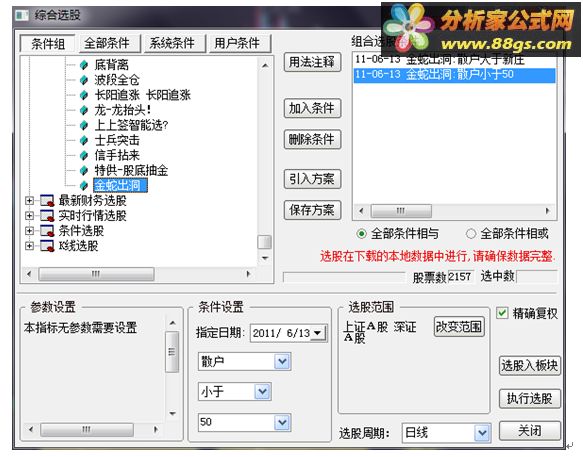The width and height of the screenshot is (583, 457).
Task: Click the diamond icon beside 波段全仓
Action: tap(84, 80)
